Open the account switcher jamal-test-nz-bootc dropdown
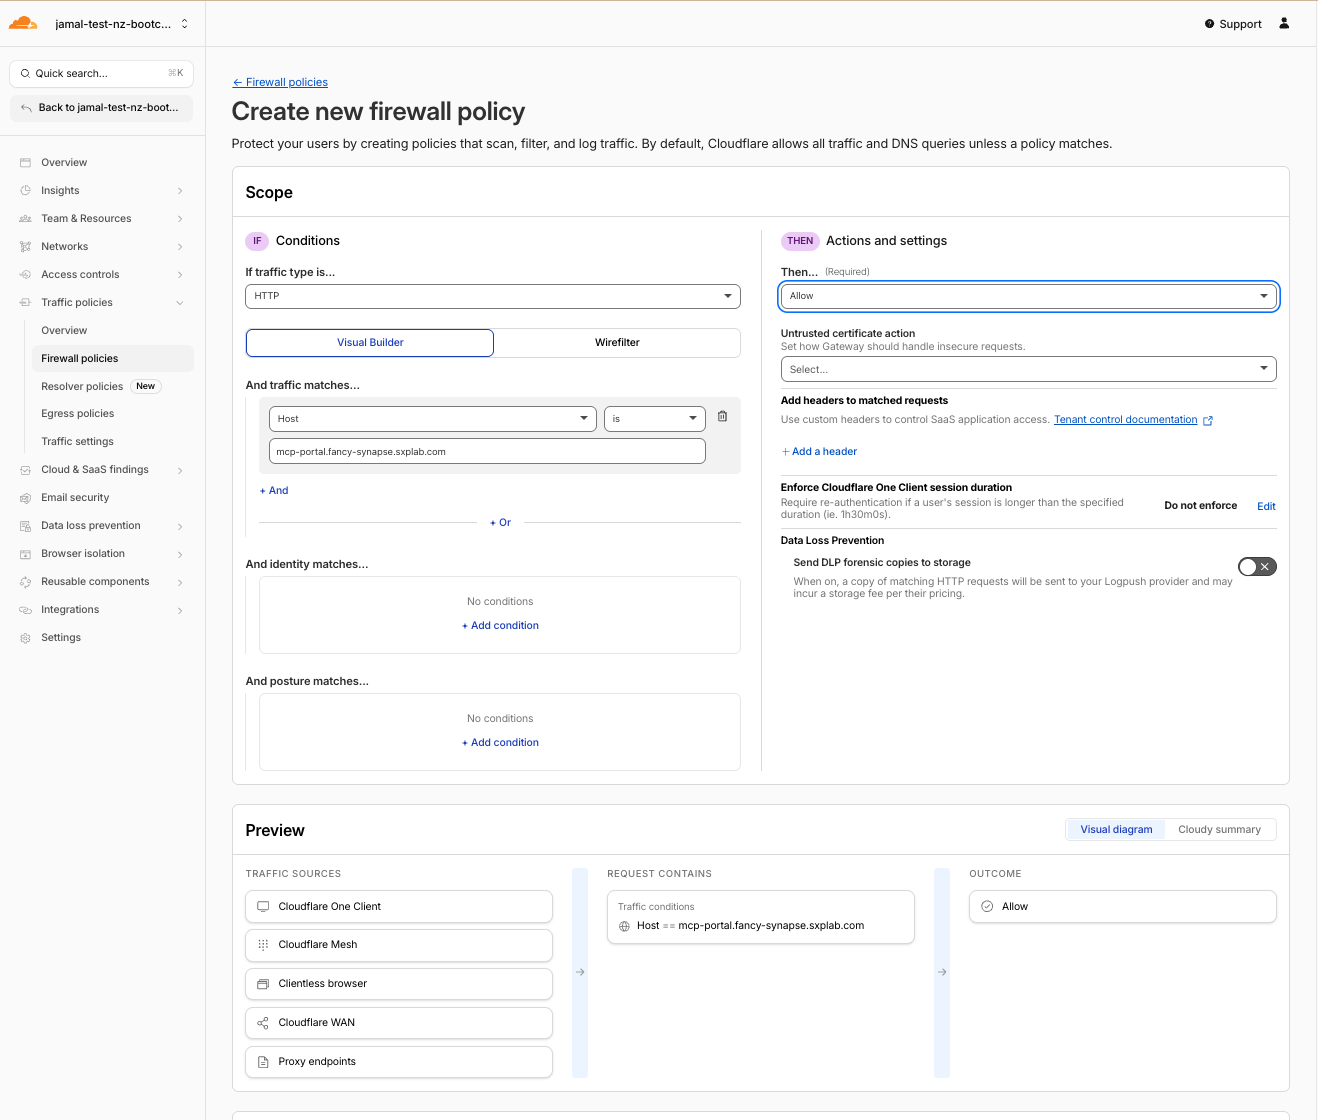Screen dimensions: 1318x1120 (120, 23)
